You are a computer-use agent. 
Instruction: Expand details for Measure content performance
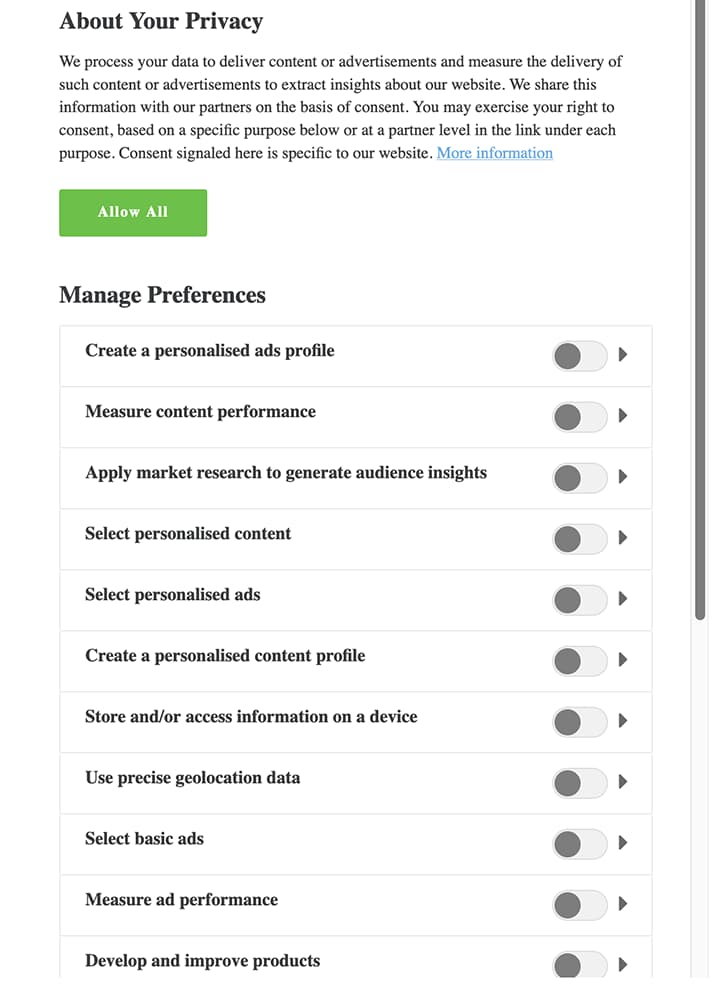click(x=625, y=417)
